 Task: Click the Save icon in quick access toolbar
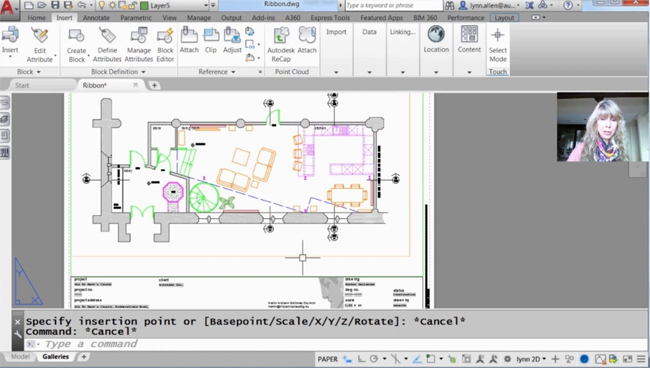[55, 5]
